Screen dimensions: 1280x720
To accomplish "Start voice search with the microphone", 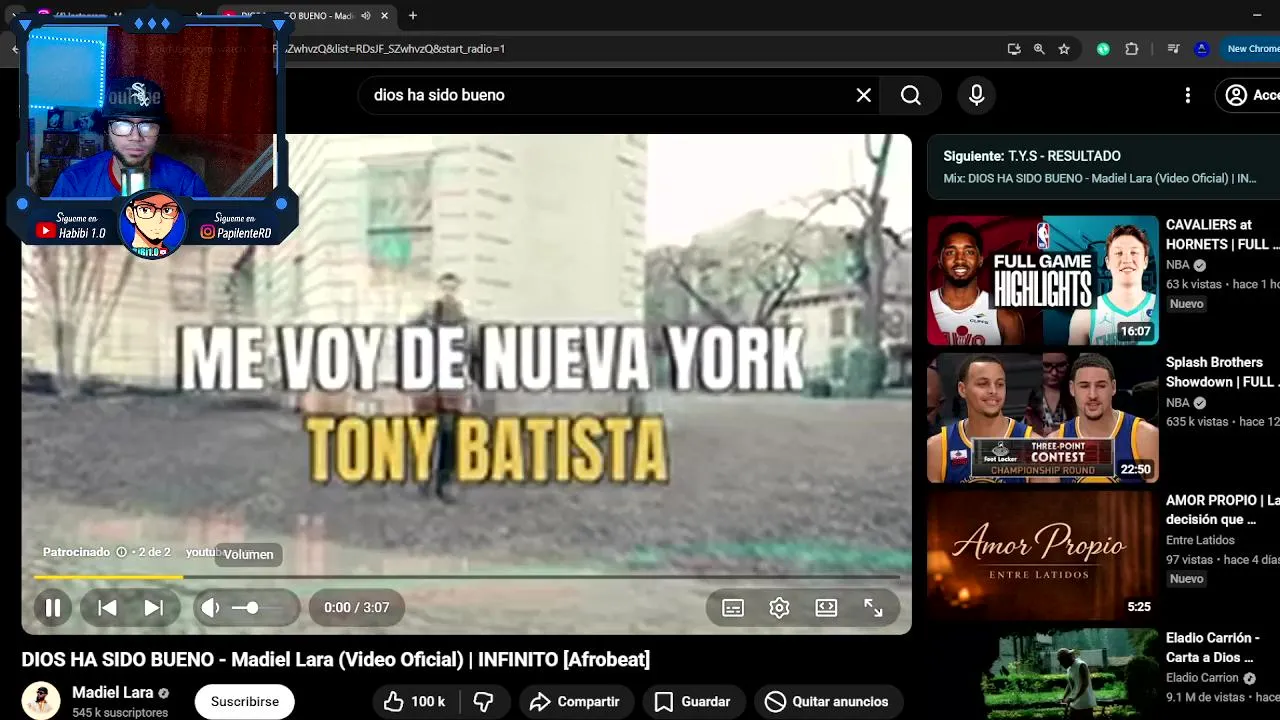I will tap(977, 95).
